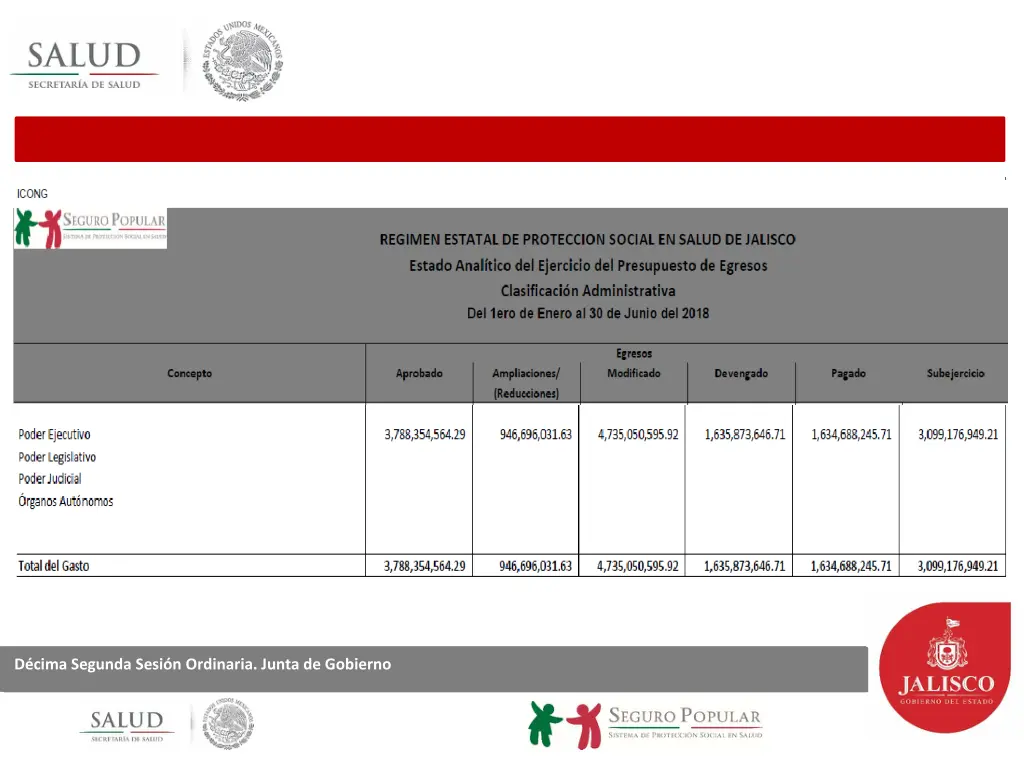
Task: Select the 'Total del Gasto' row label
Action: (54, 566)
